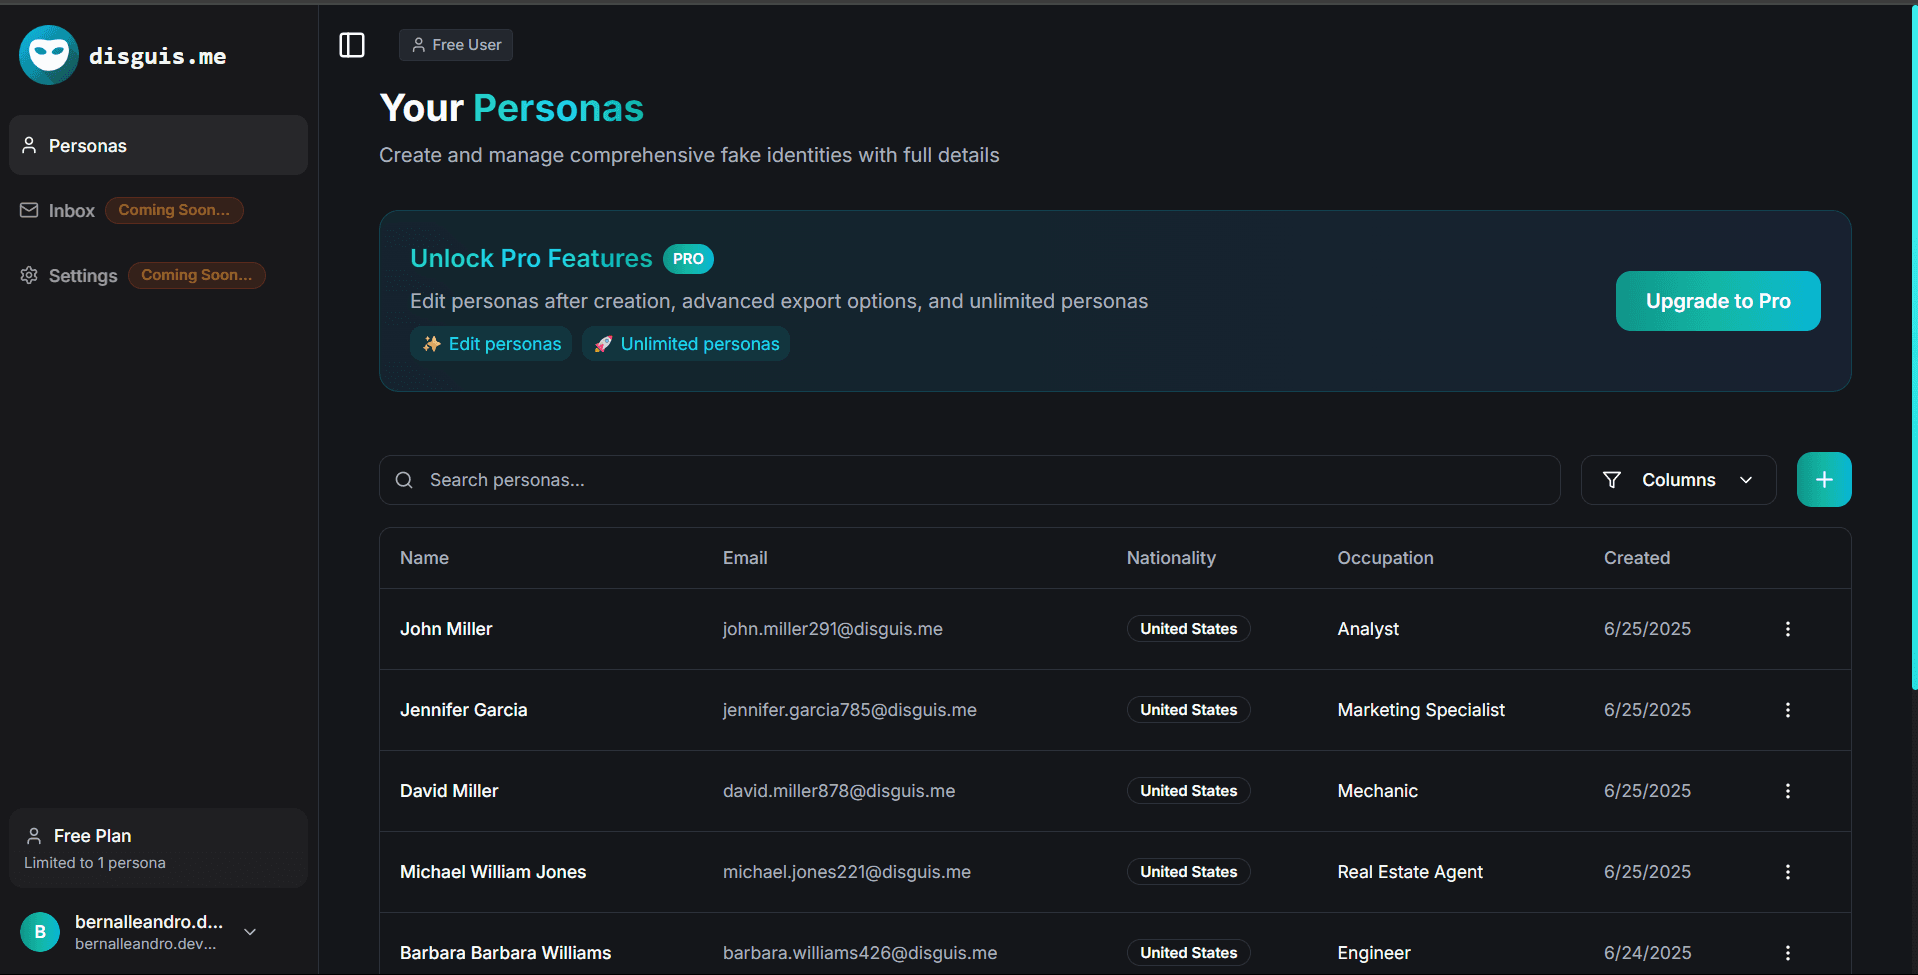
Task: Select Inbox in the sidebar
Action: tap(71, 211)
